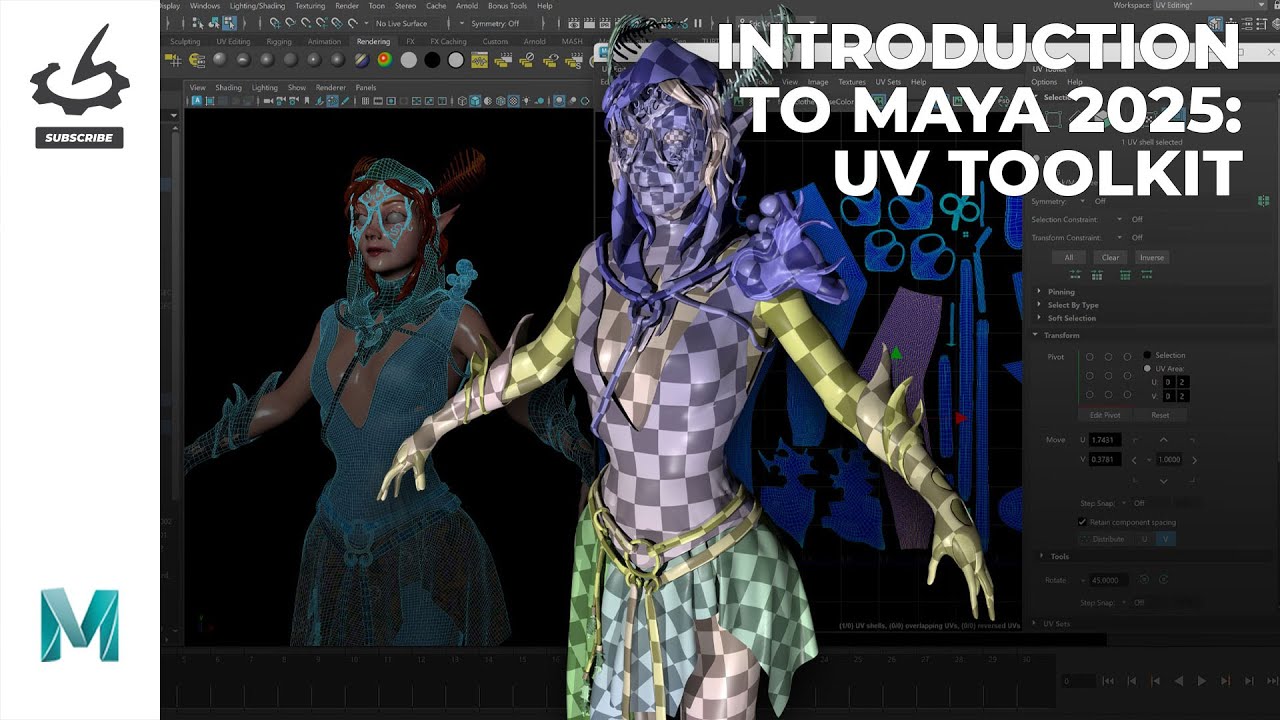Click the use all lights bulb icon

[x=527, y=101]
